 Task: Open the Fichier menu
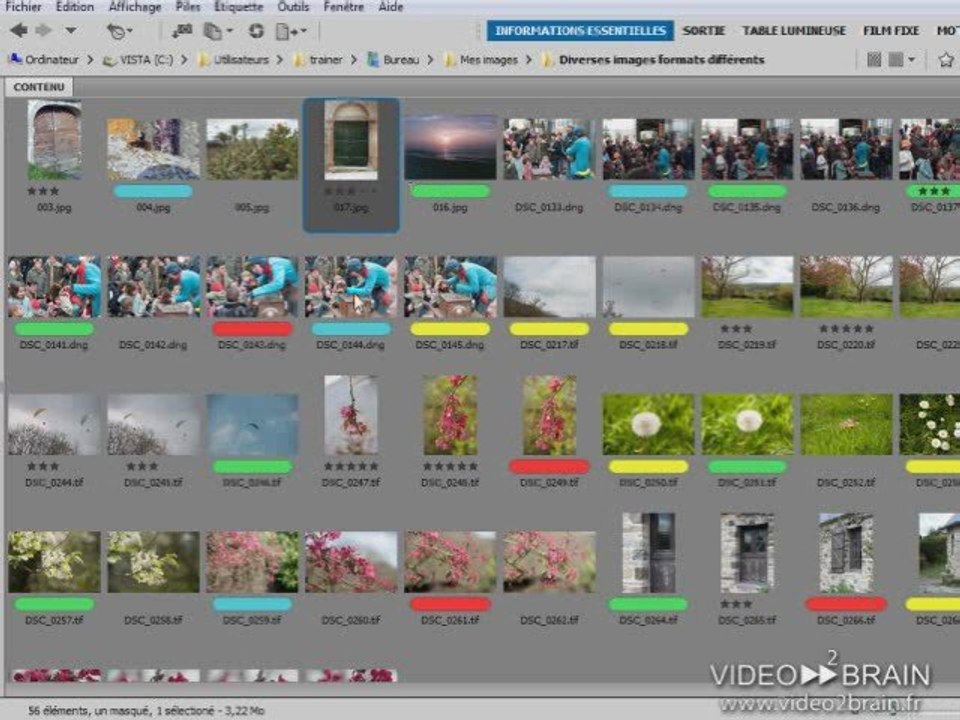[x=23, y=7]
